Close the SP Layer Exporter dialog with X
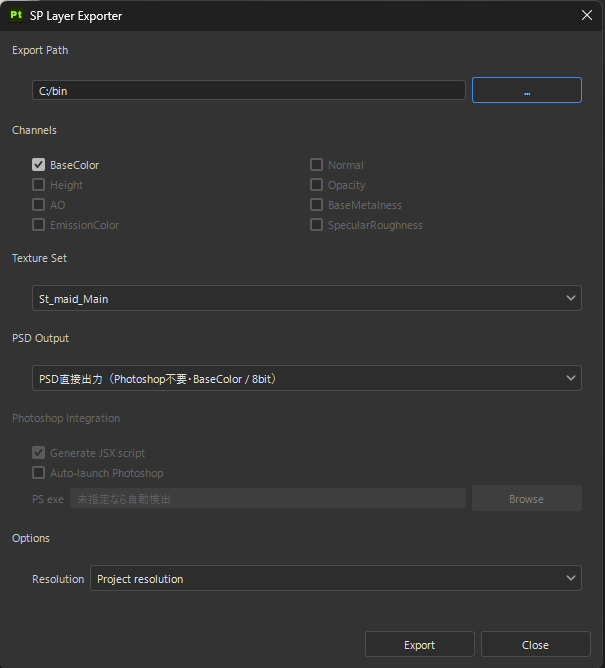Screen dimensions: 605x668 point(587,15)
